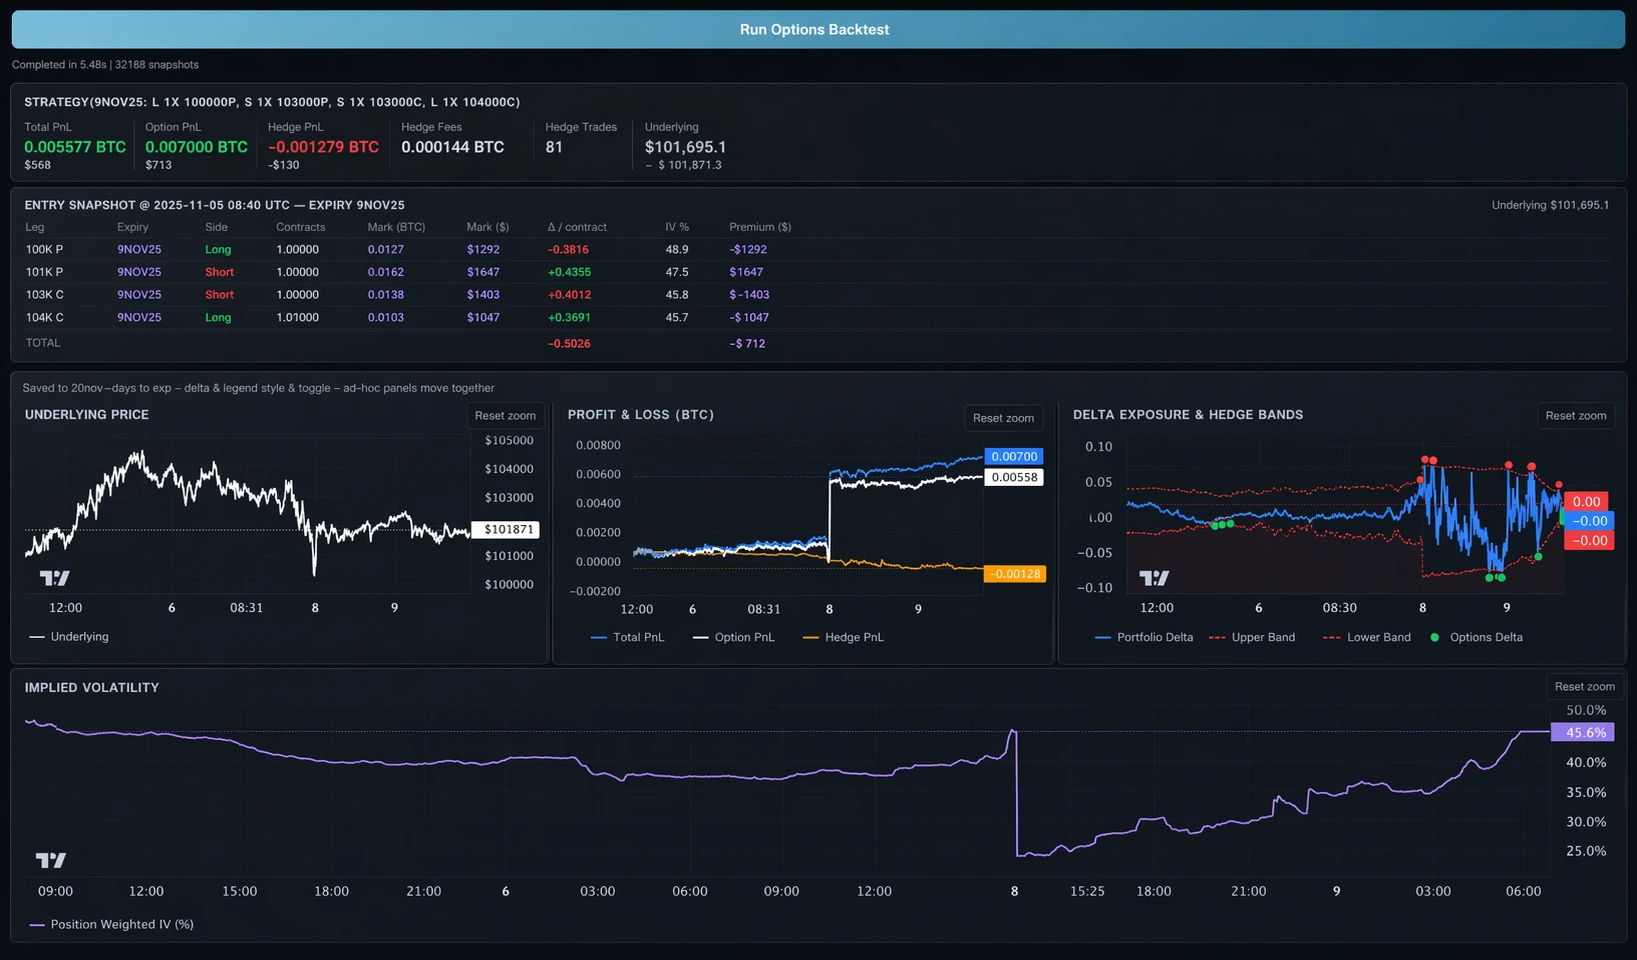The width and height of the screenshot is (1637, 960).
Task: Click the Underlying $101,695.1 stat value
Action: 686,147
